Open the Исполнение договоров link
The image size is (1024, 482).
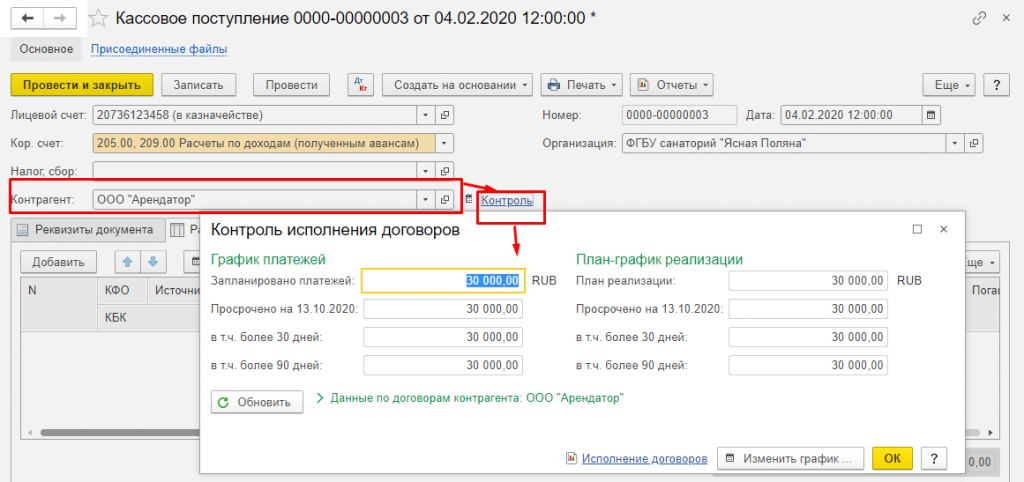[x=644, y=458]
